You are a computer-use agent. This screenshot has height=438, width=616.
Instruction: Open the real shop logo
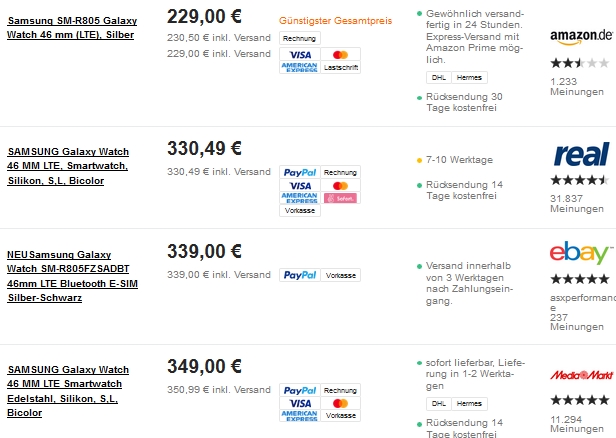click(581, 154)
